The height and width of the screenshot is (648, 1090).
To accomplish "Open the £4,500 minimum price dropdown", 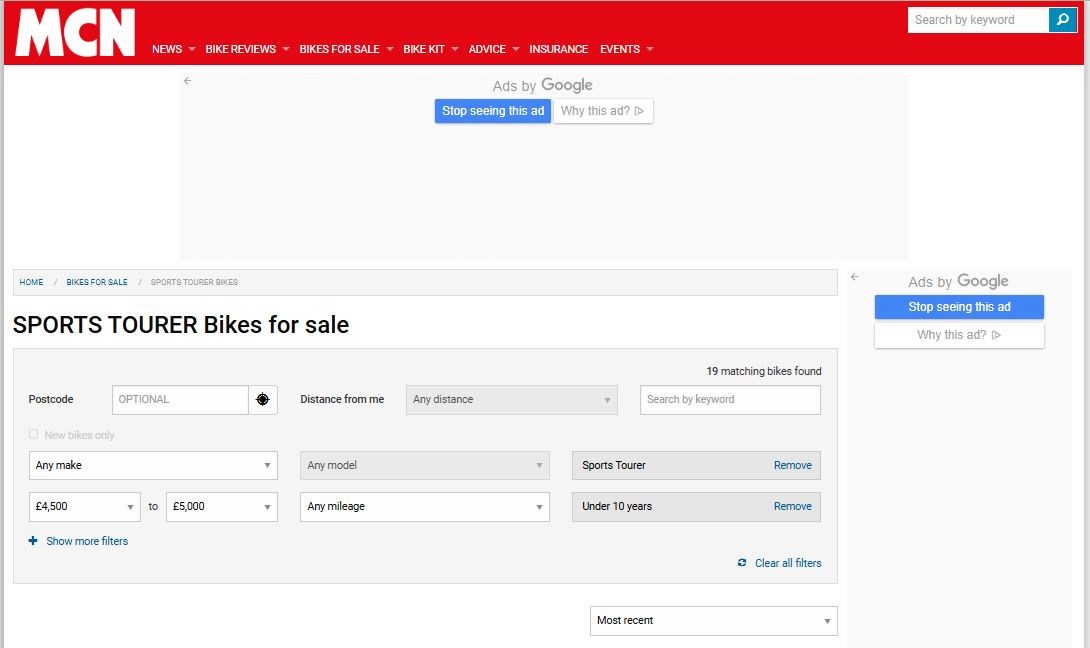I will 84,507.
